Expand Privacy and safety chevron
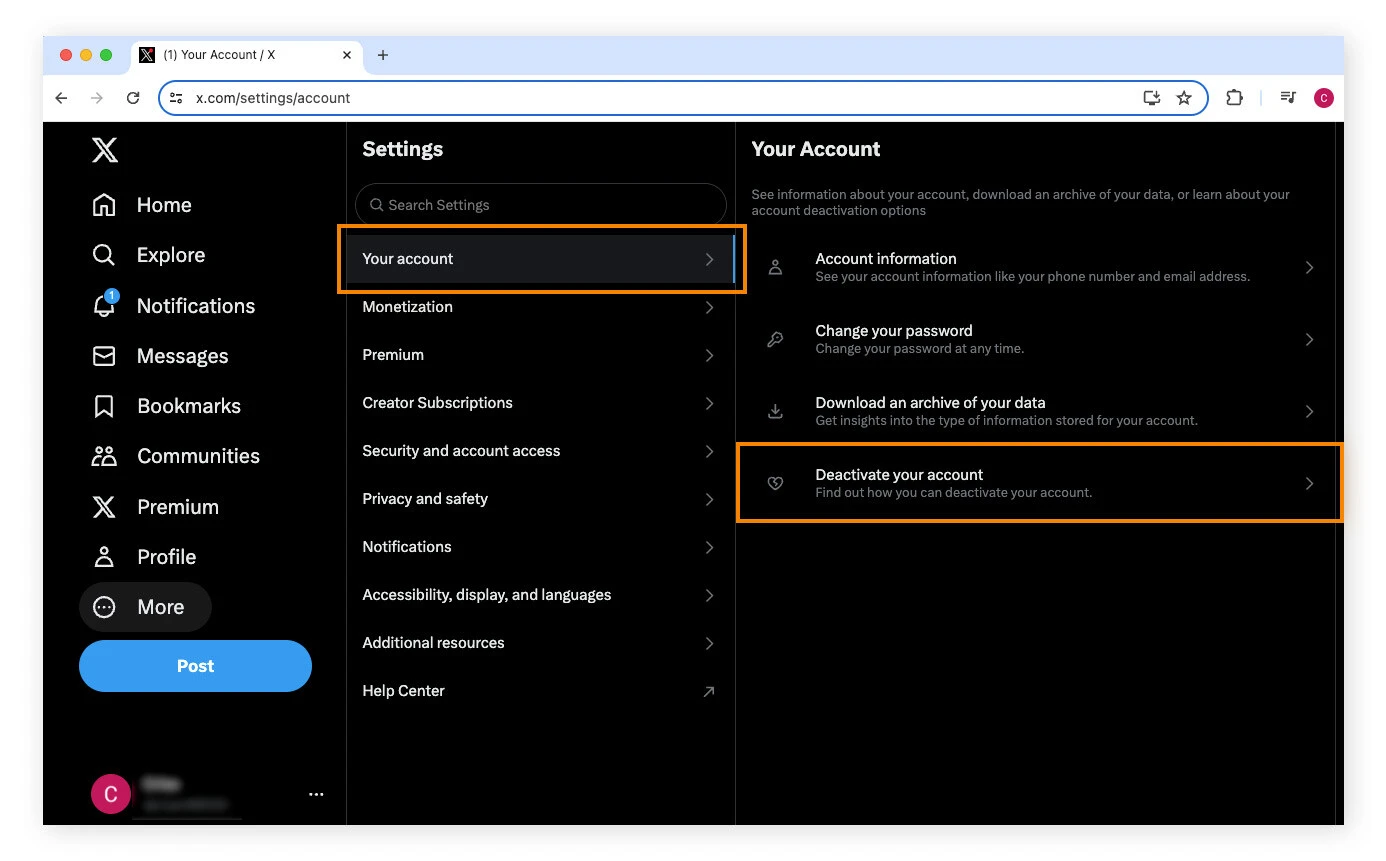 pos(709,499)
